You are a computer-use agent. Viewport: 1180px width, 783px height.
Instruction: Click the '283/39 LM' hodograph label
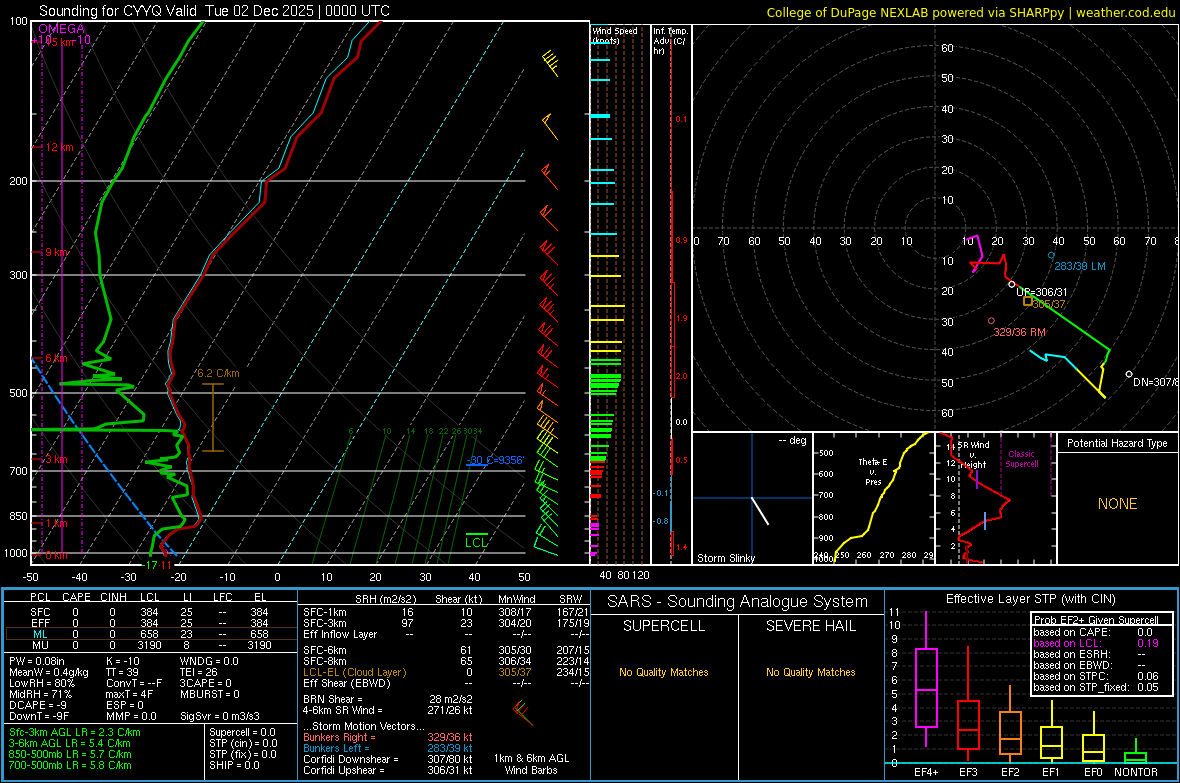click(1080, 267)
